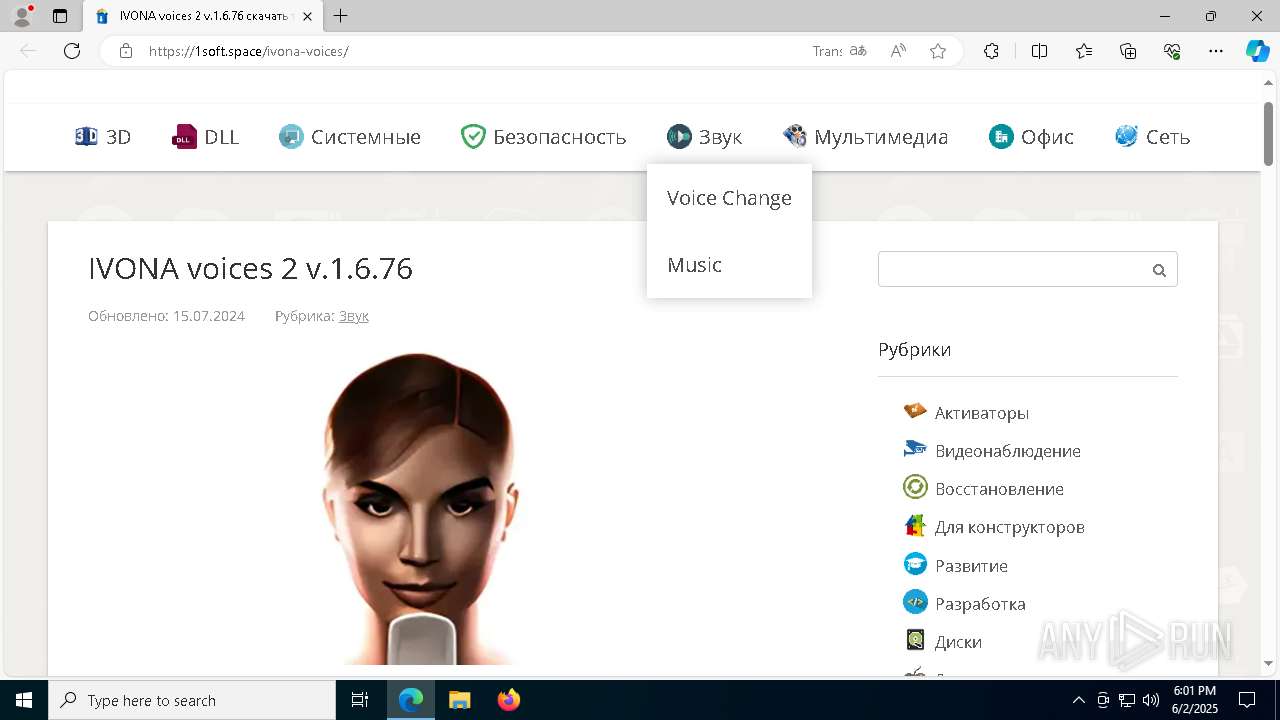Click the address bar URL
Screen dimensions: 1280x720
point(249,51)
